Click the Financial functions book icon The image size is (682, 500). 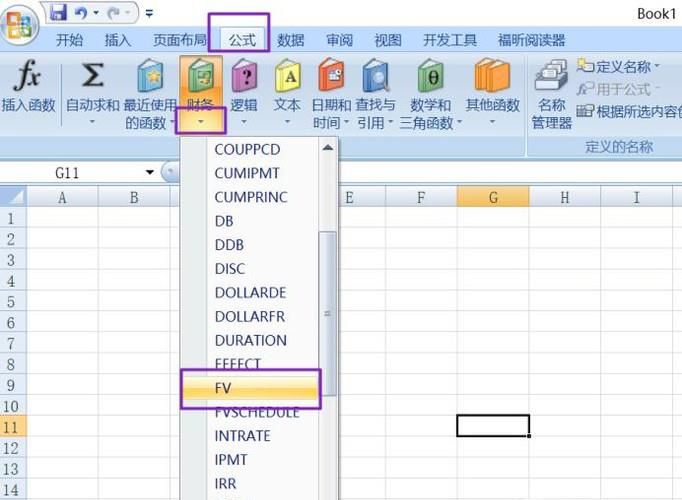pyautogui.click(x=201, y=77)
